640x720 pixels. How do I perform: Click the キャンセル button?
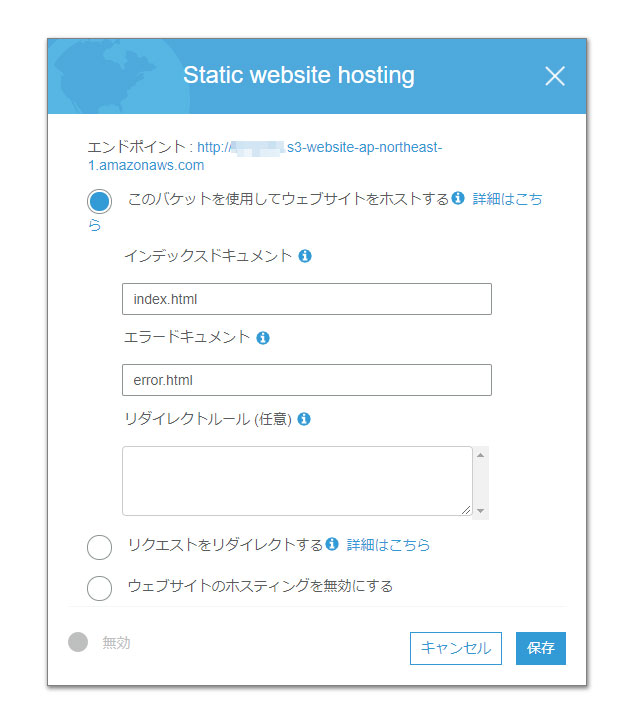[x=455, y=648]
